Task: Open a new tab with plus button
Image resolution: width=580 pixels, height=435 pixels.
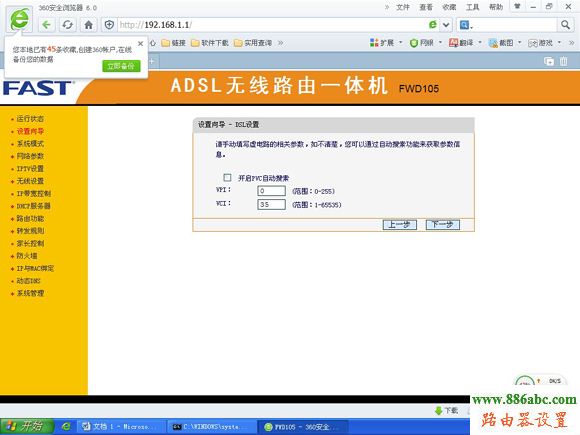Action: click(152, 61)
